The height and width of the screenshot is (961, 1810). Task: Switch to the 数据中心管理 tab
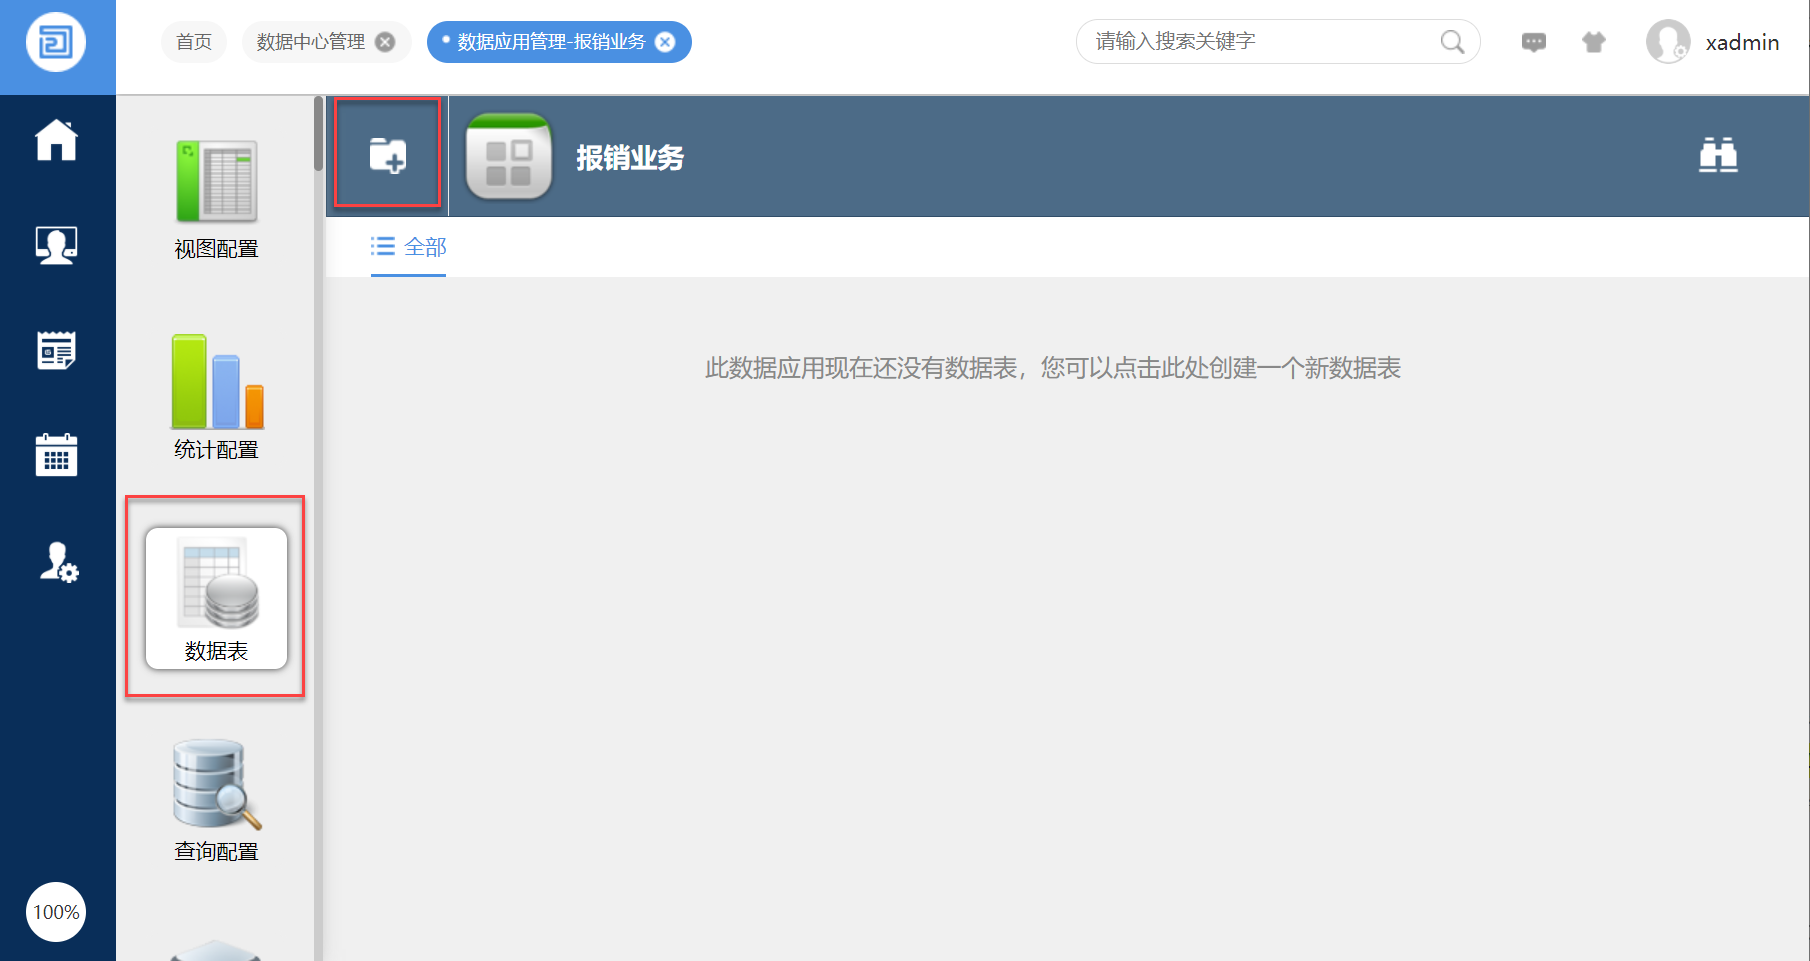311,42
